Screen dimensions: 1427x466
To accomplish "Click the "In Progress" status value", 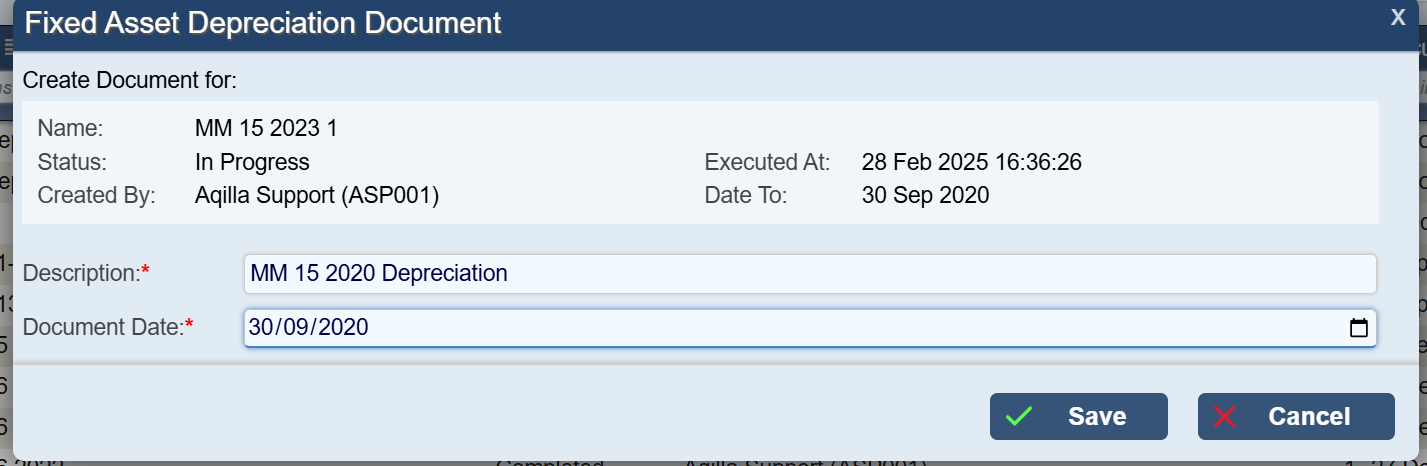I will click(252, 162).
